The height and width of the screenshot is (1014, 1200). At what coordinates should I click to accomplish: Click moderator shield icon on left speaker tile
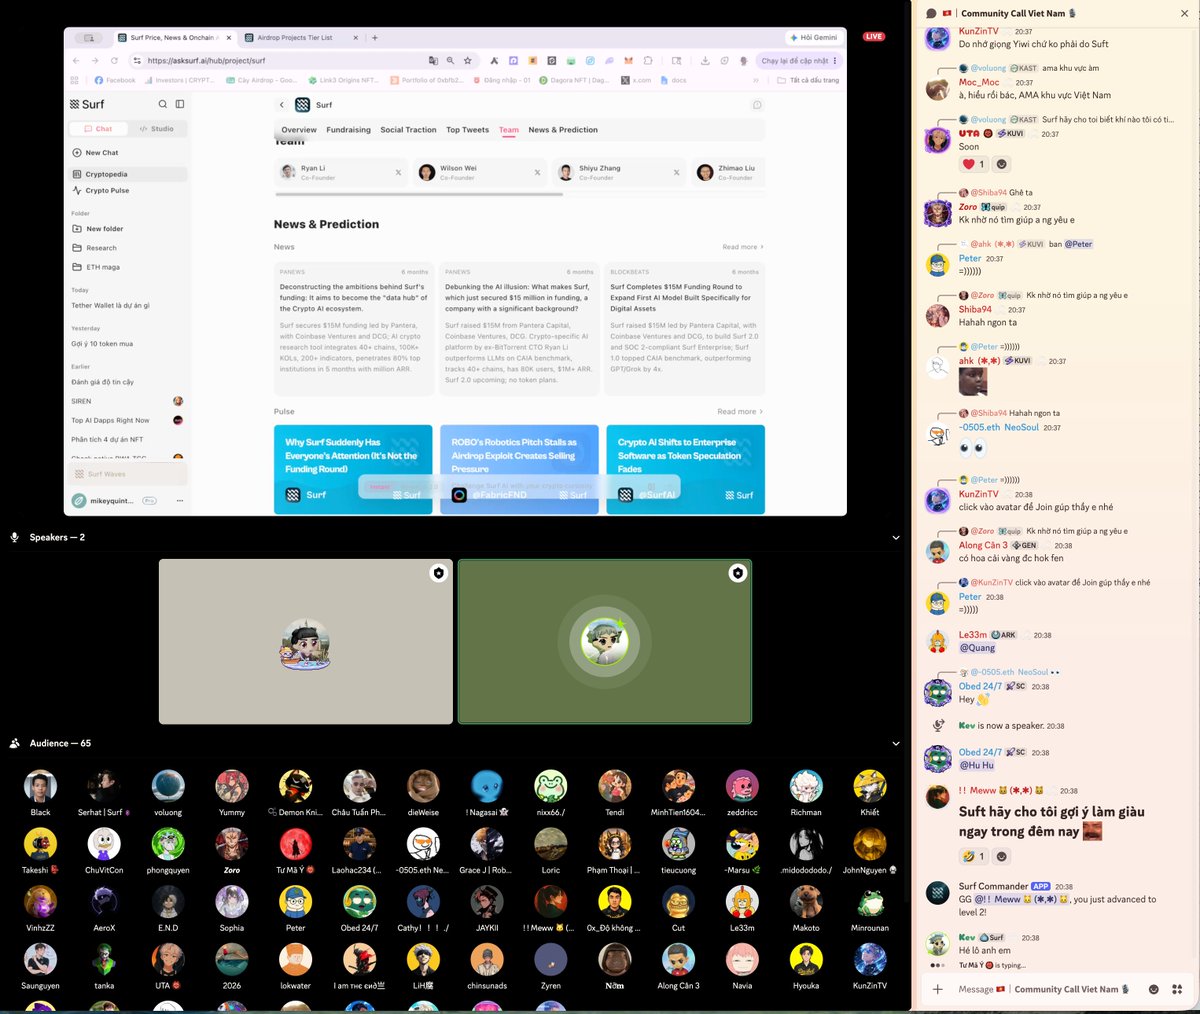pos(438,573)
